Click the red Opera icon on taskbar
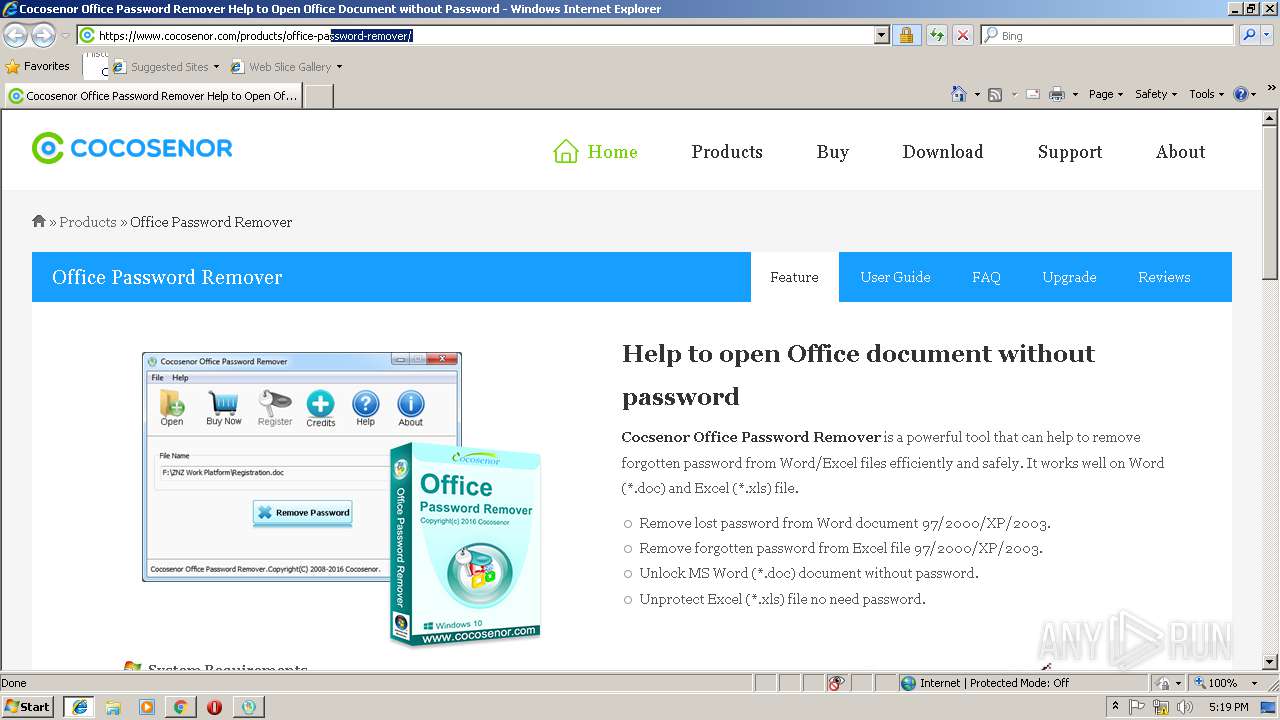Viewport: 1280px width, 720px height. tap(214, 707)
